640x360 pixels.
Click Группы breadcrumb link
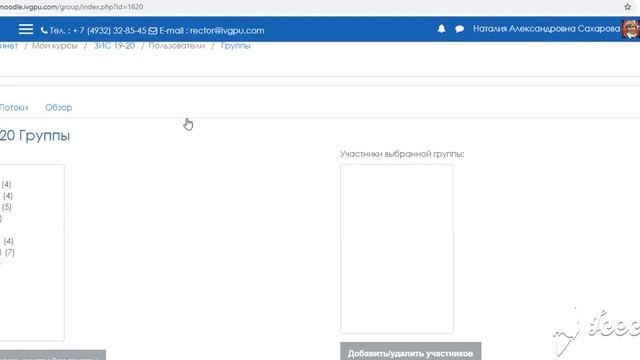236,46
